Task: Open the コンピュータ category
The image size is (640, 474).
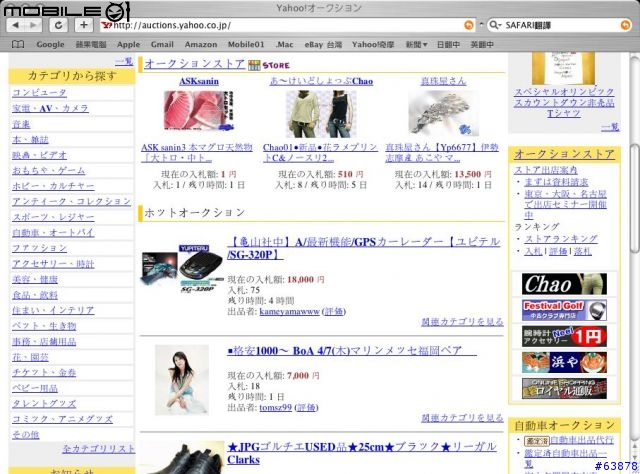Action: [x=39, y=93]
